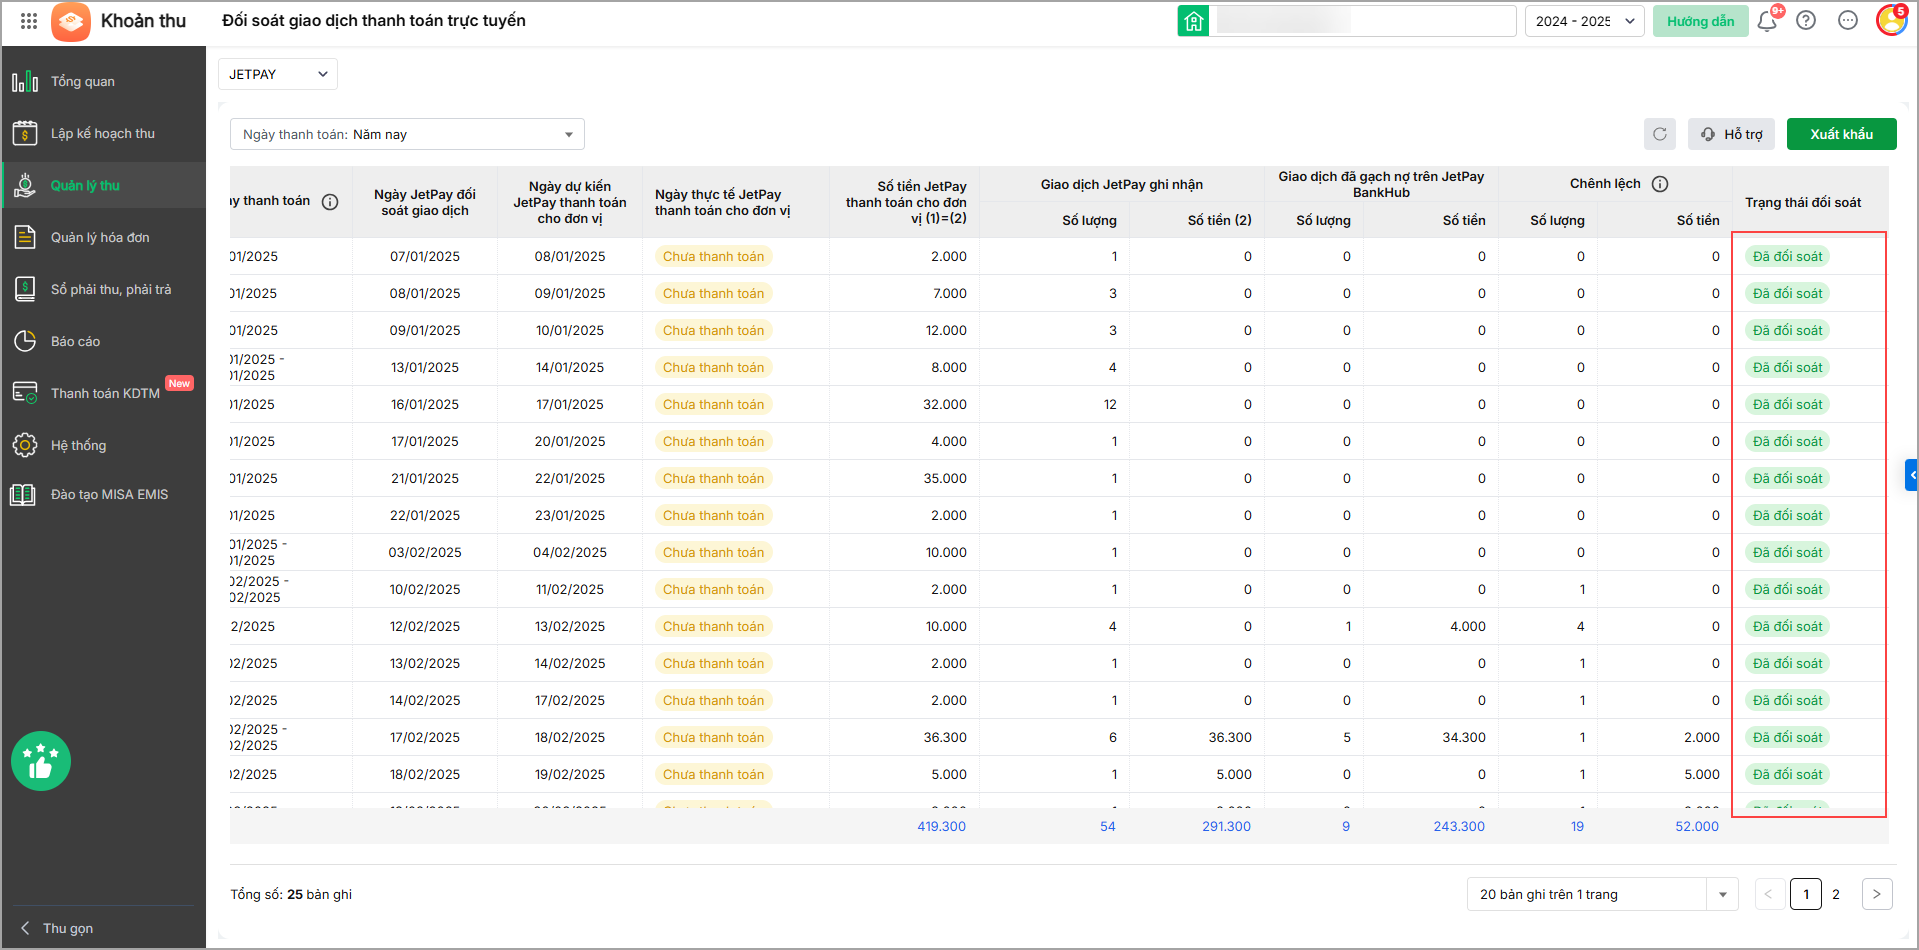Click the refresh data icon
The image size is (1919, 950).
[1660, 134]
